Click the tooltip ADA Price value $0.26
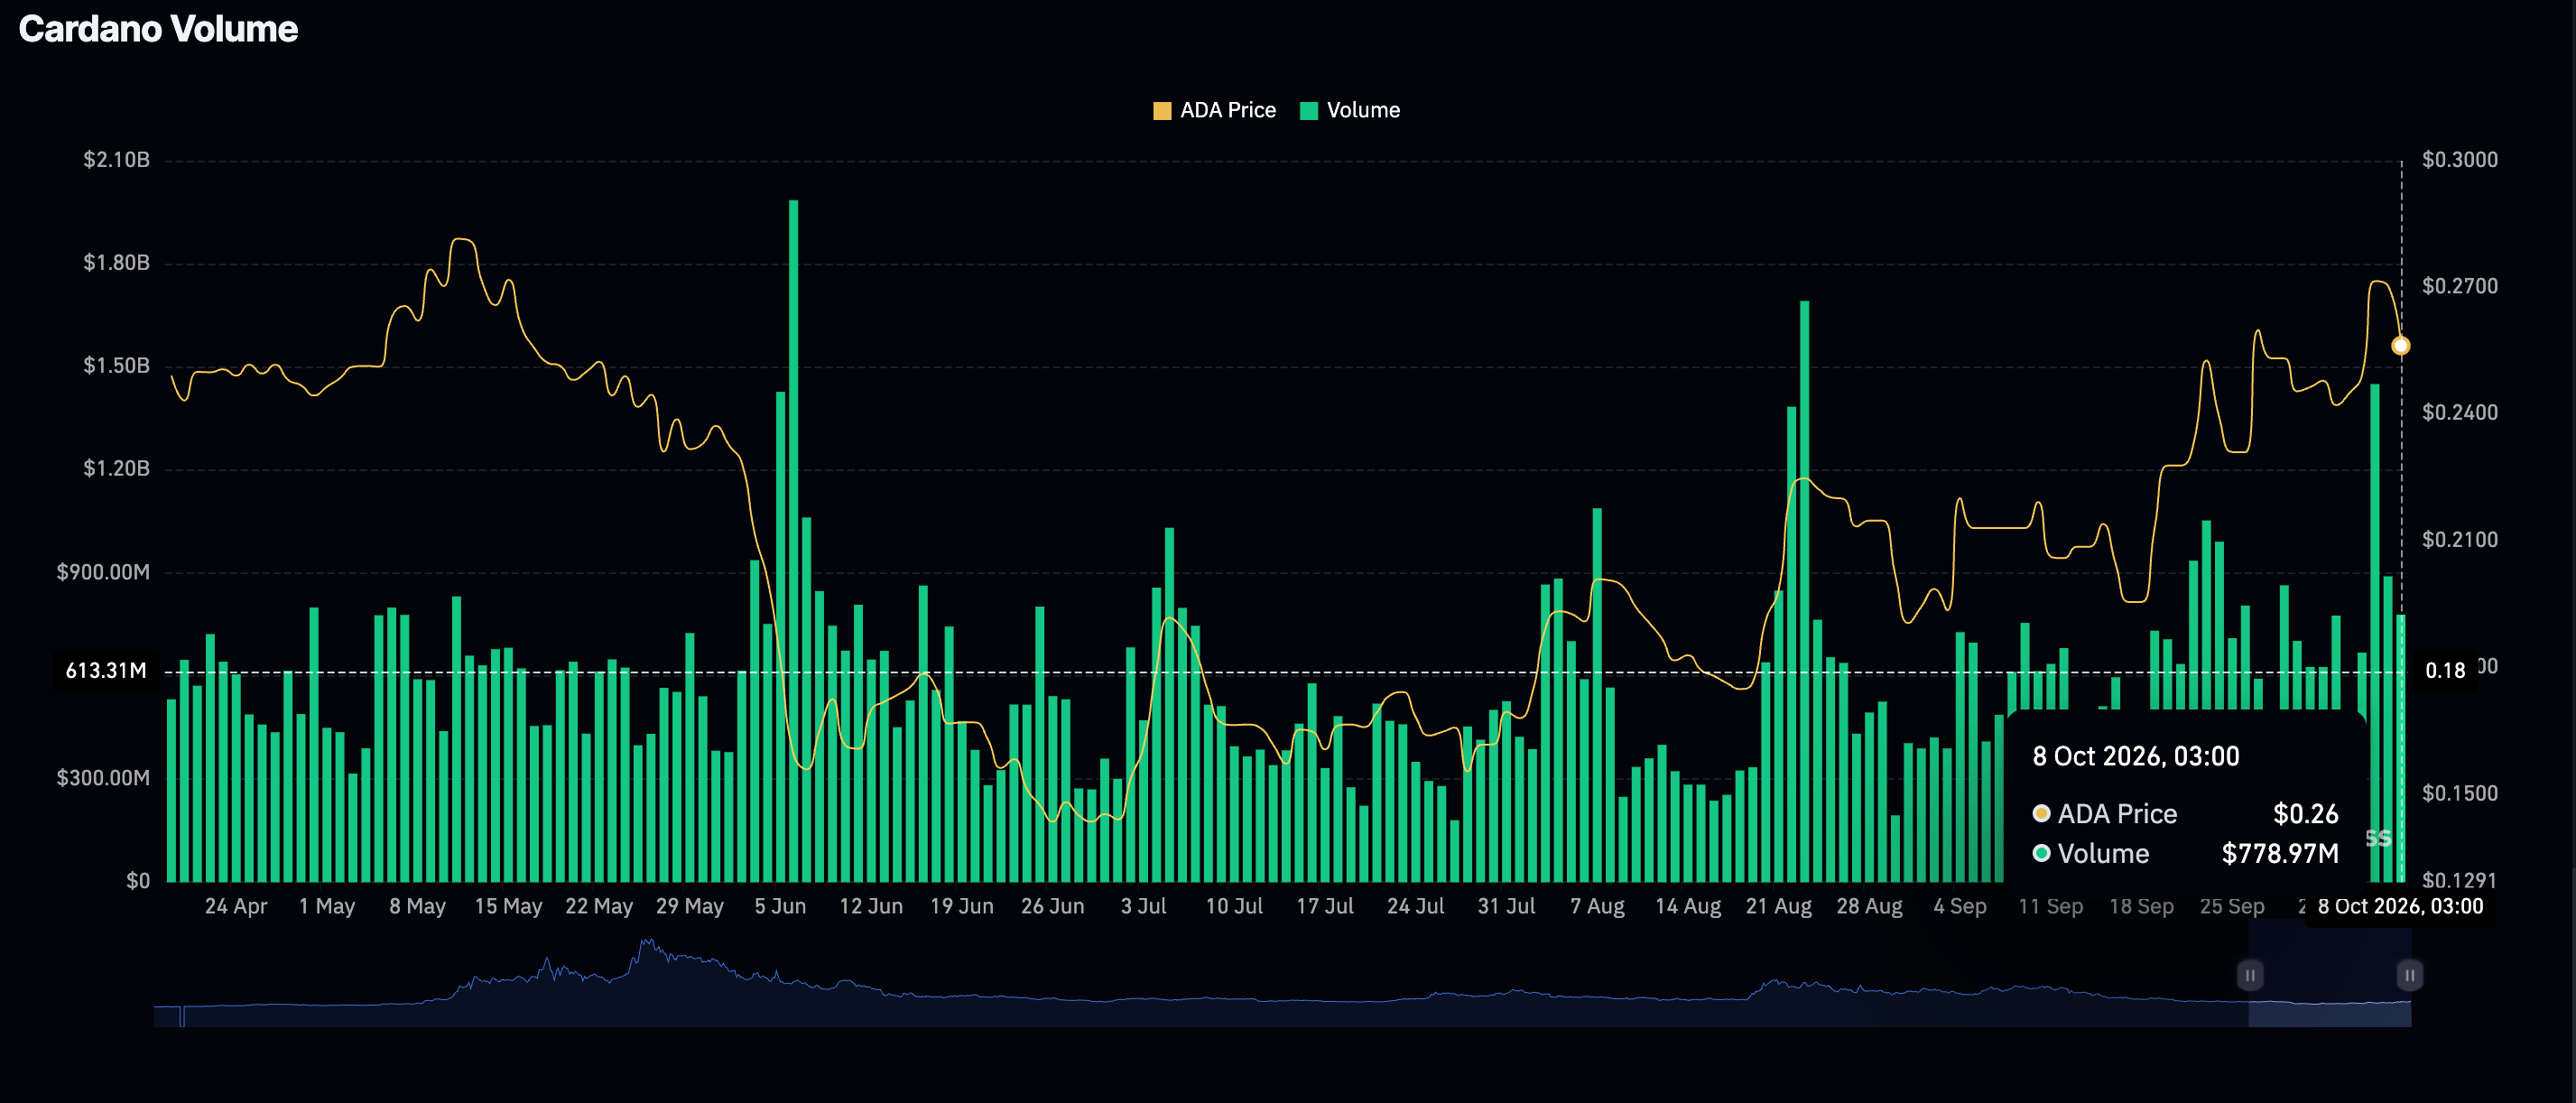The image size is (2576, 1103). 2306,814
